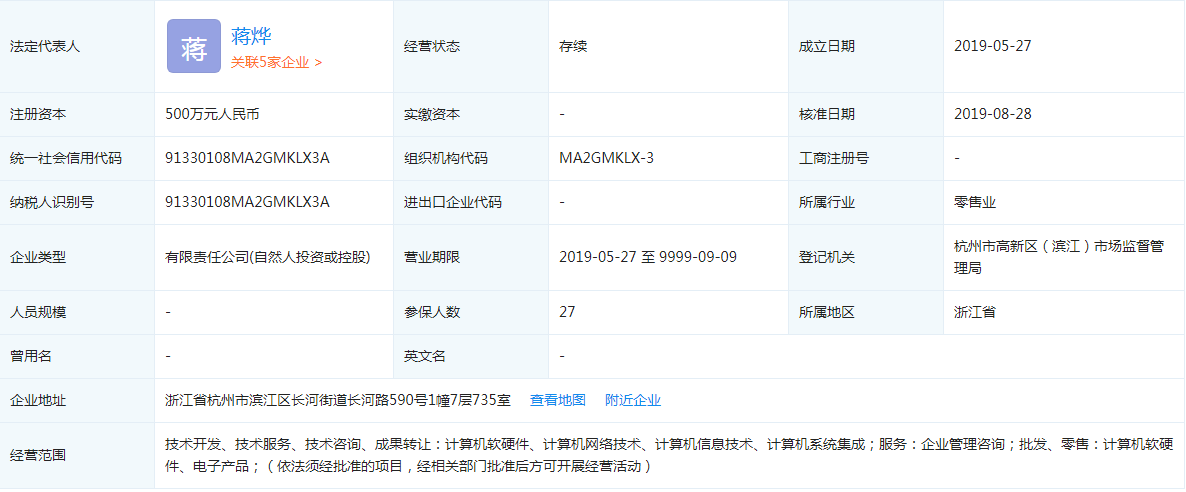Select the 登记机关 label
Screen dimensions: 1186x492
point(827,257)
